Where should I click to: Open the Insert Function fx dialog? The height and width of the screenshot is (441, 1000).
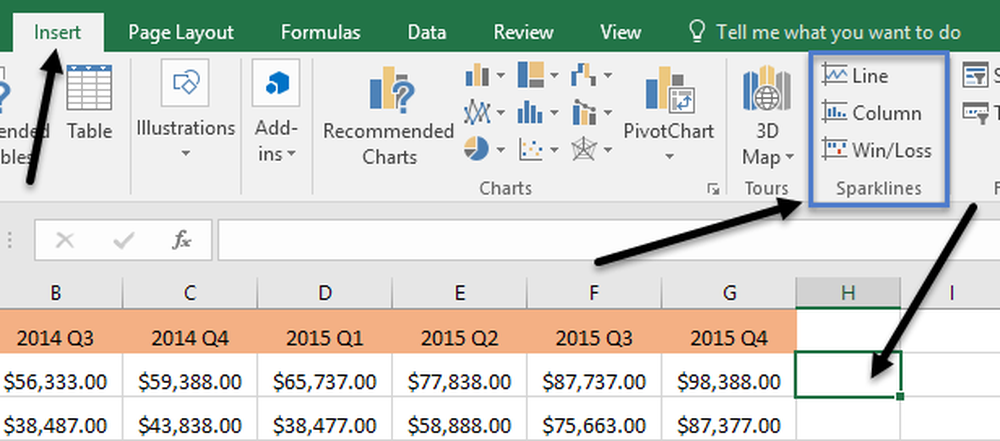181,240
